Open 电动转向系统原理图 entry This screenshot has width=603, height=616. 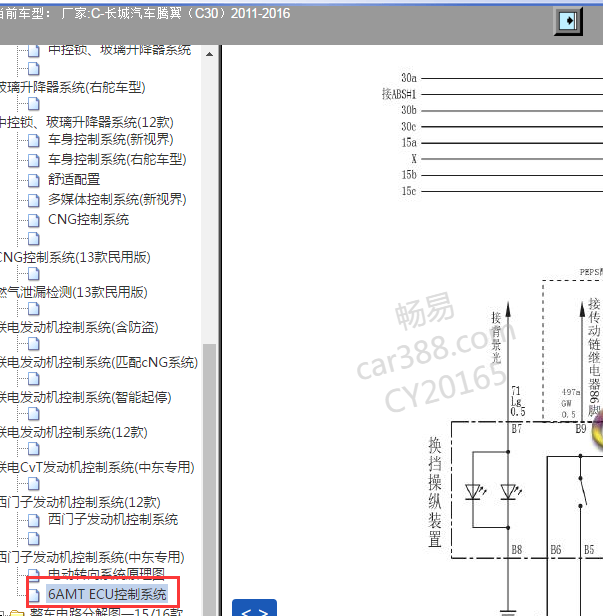(x=106, y=573)
